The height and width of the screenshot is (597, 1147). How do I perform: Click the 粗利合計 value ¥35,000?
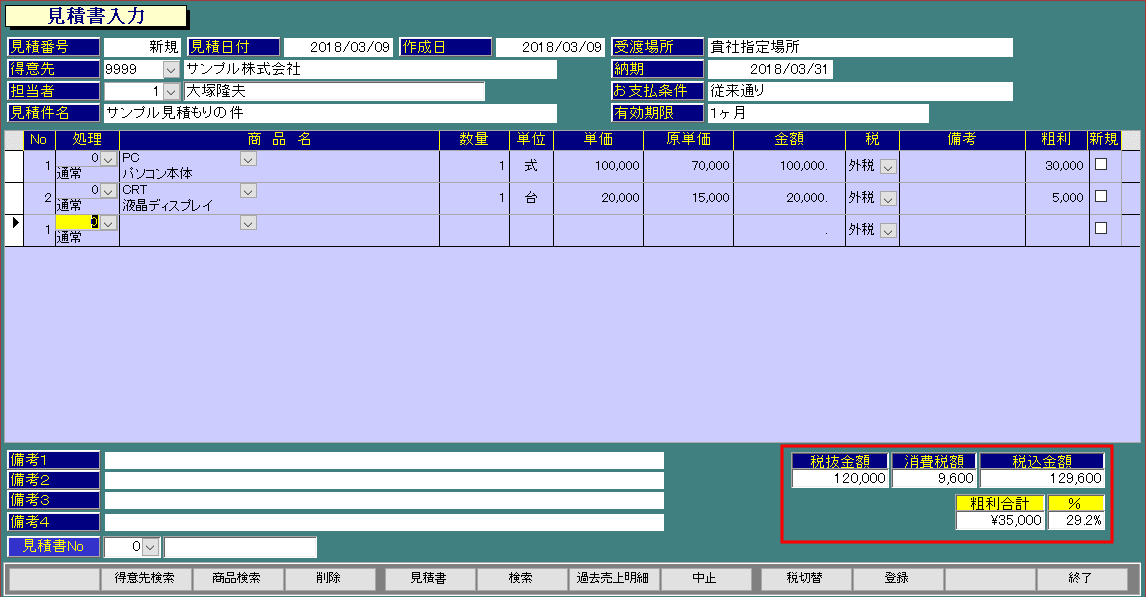(x=1000, y=520)
